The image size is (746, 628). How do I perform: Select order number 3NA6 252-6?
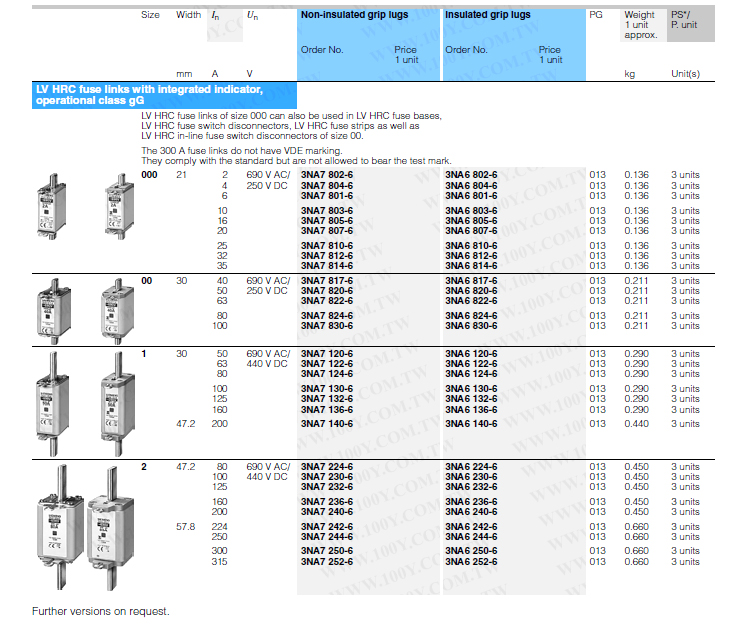pyautogui.click(x=471, y=562)
